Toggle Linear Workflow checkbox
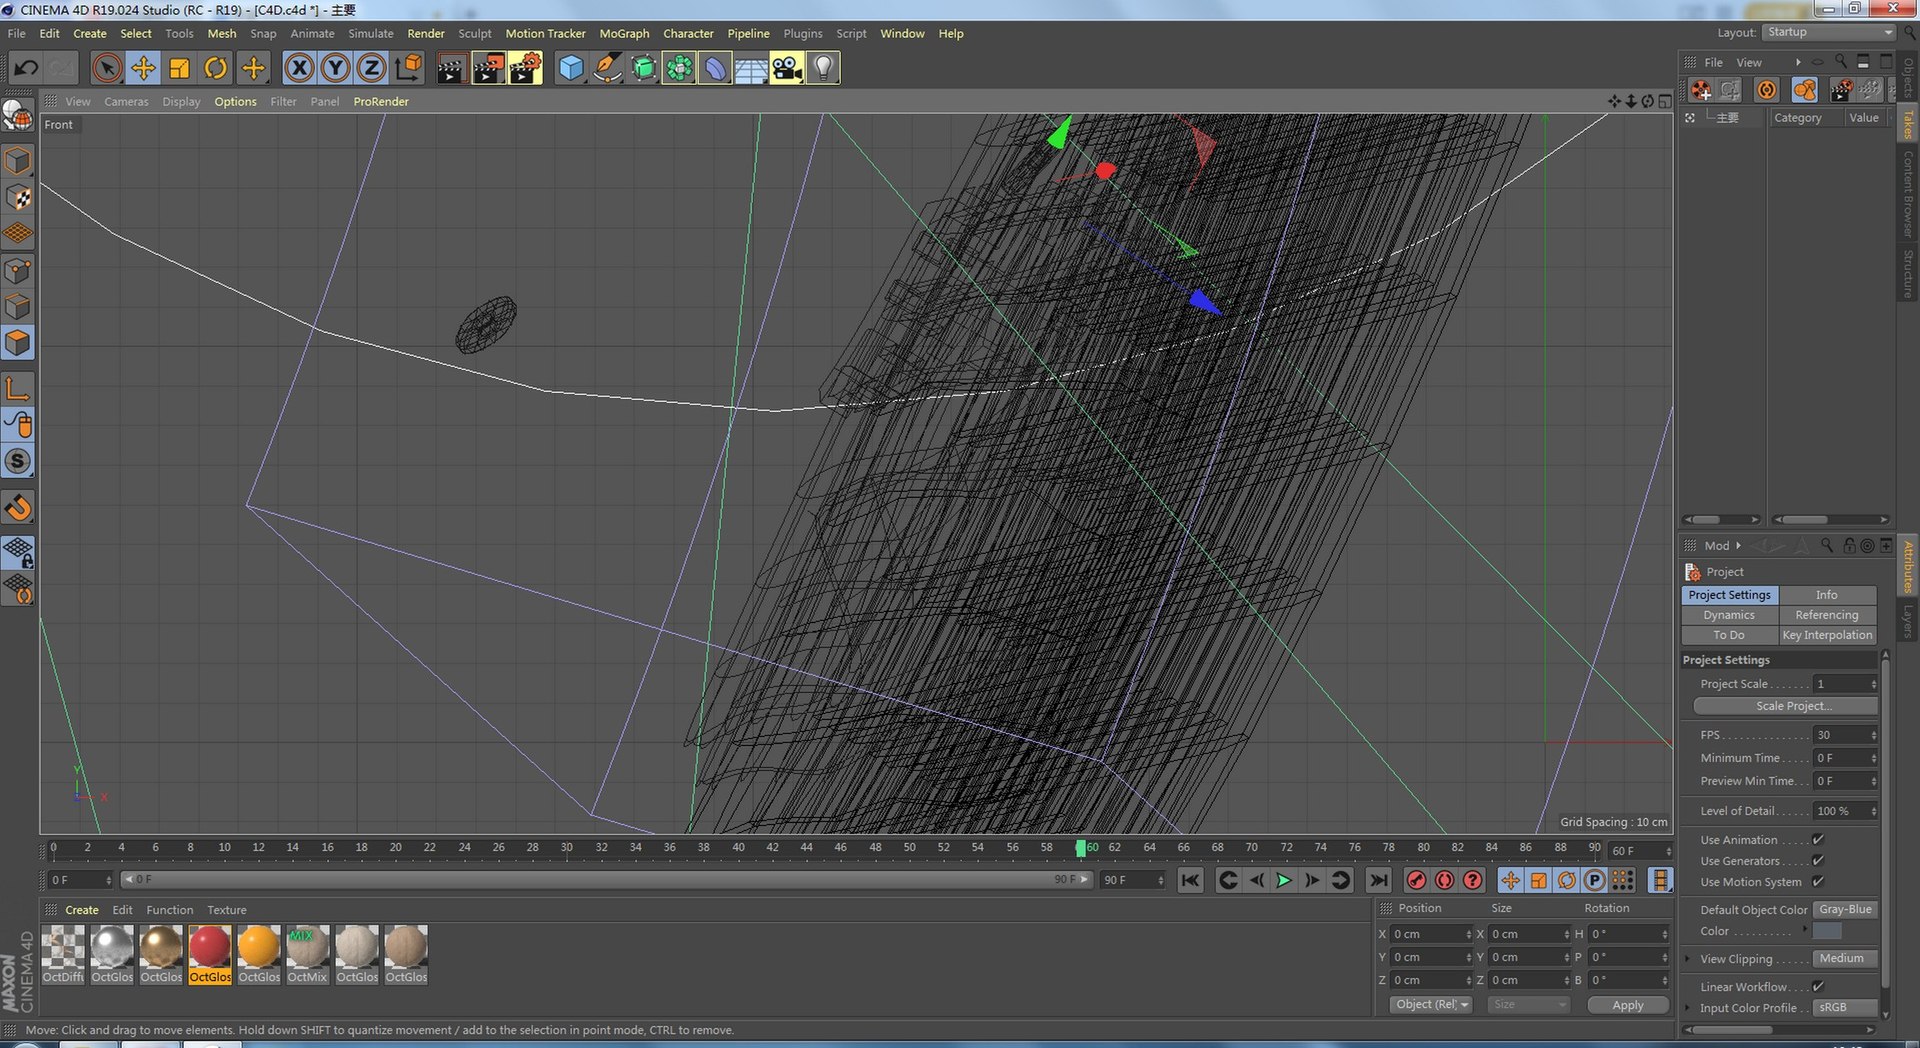This screenshot has width=1920, height=1048. 1818,987
